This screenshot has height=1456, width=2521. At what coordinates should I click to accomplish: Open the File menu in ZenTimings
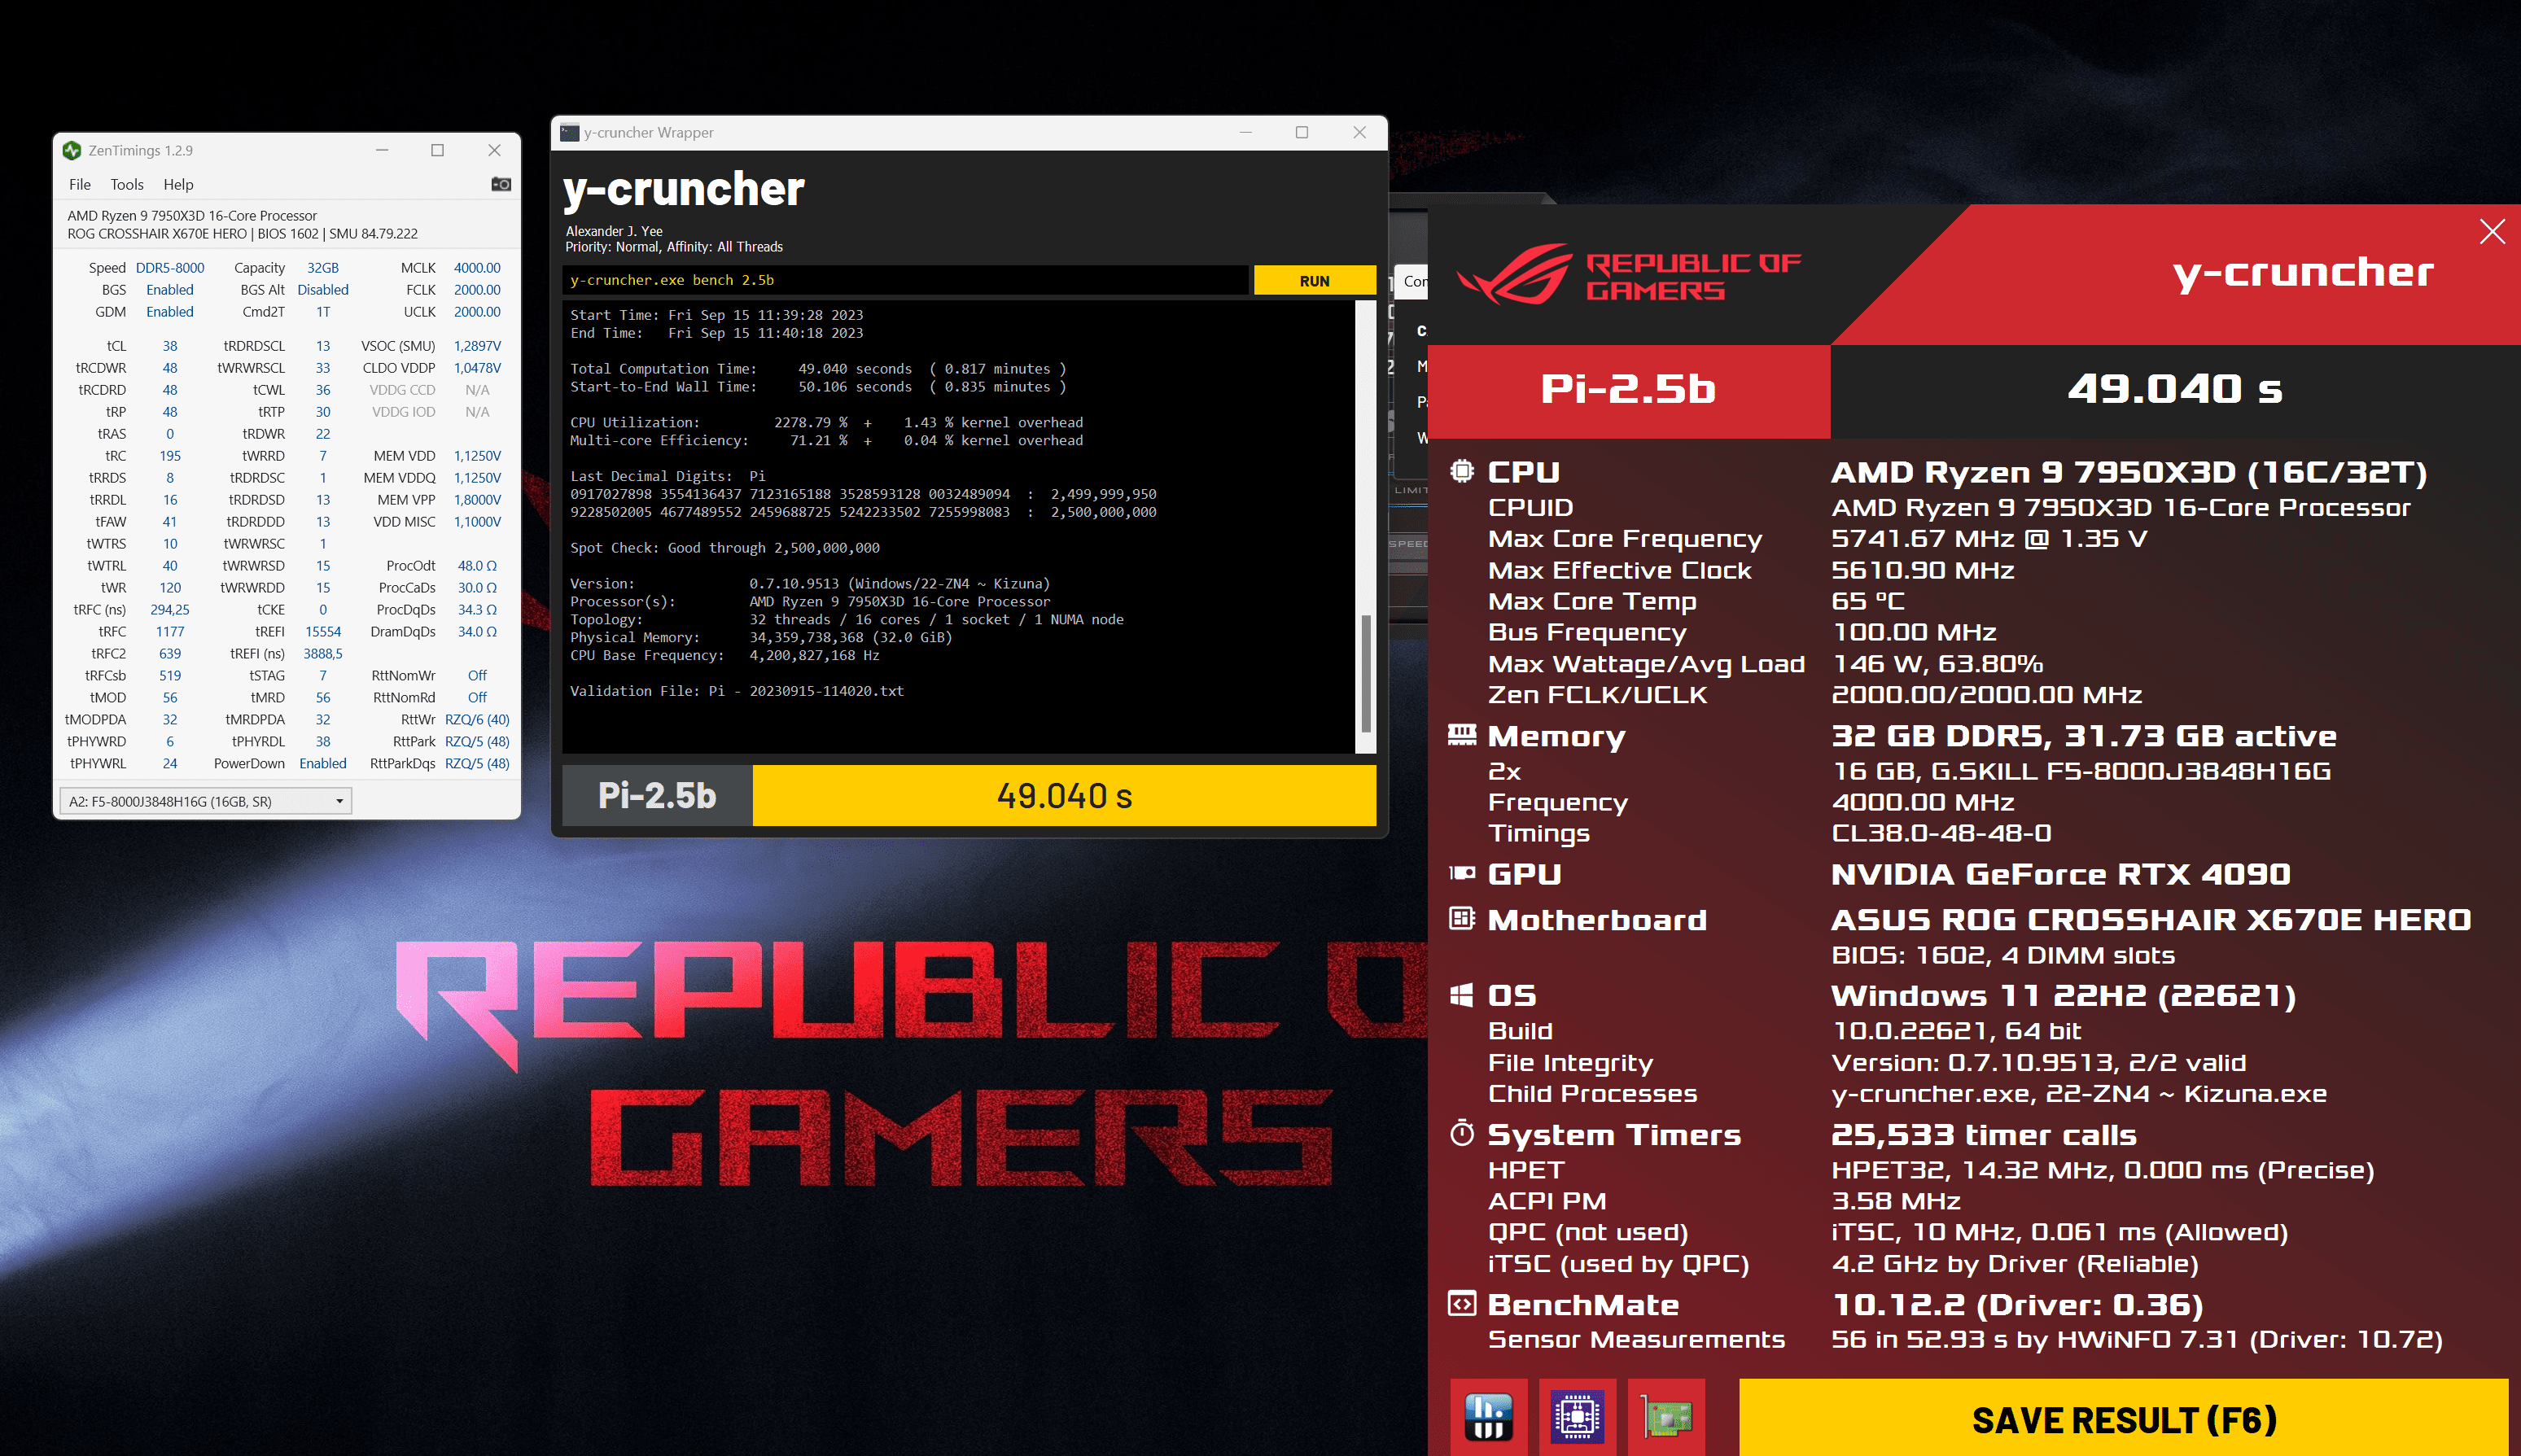click(80, 184)
